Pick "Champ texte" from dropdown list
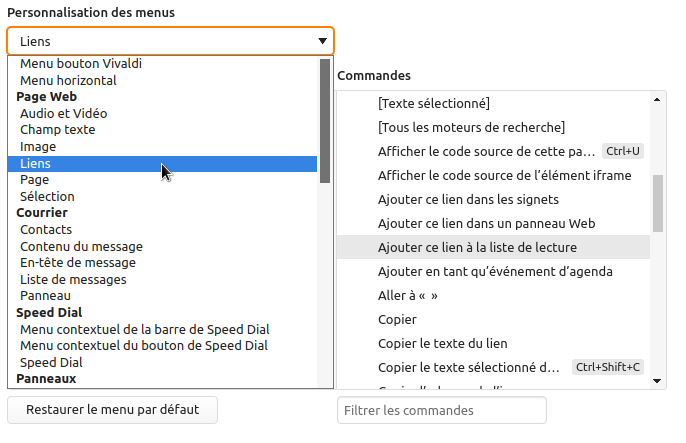686x443 pixels. [x=57, y=130]
